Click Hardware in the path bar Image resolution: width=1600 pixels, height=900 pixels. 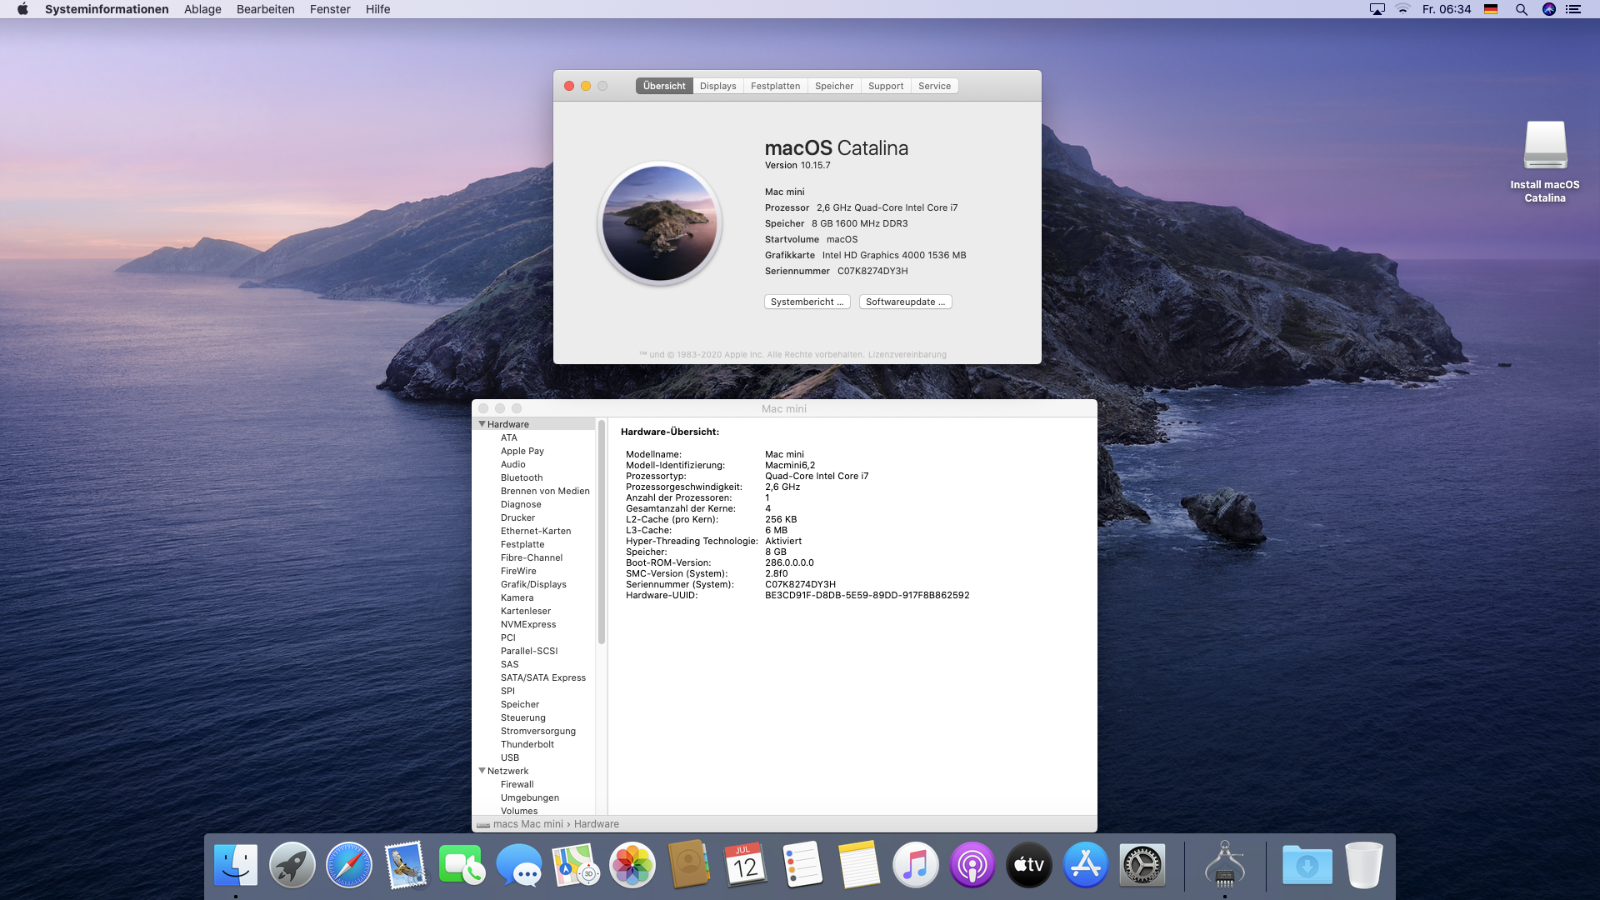point(596,824)
